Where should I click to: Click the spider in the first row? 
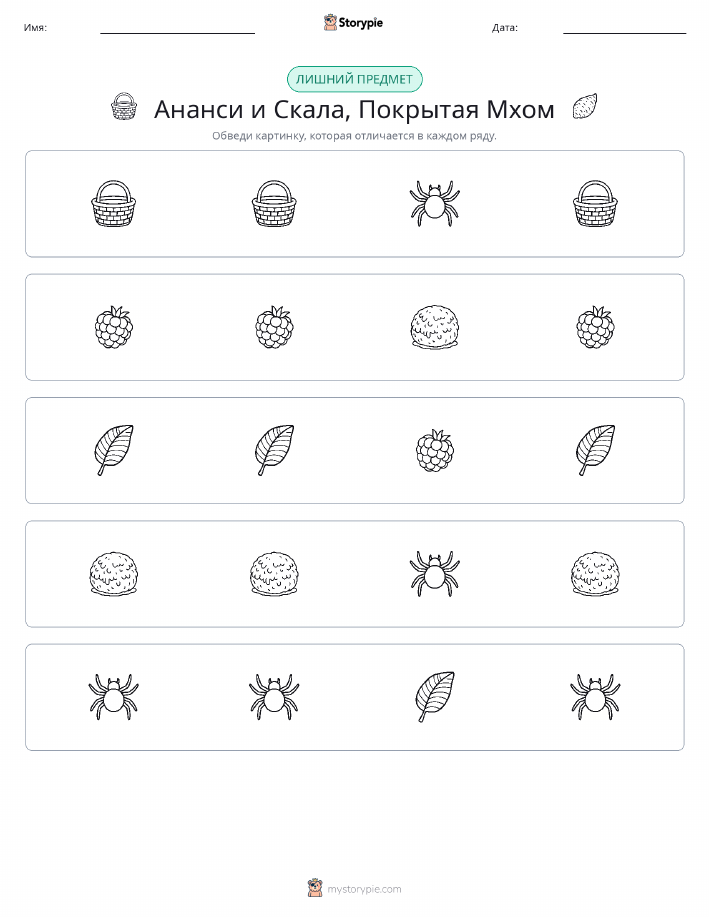435,204
